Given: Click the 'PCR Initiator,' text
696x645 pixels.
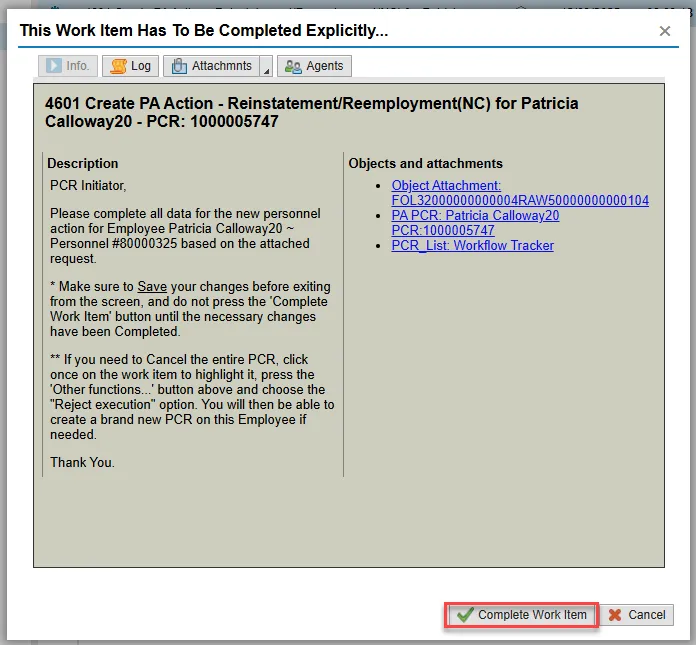Looking at the screenshot, I should pyautogui.click(x=88, y=186).
